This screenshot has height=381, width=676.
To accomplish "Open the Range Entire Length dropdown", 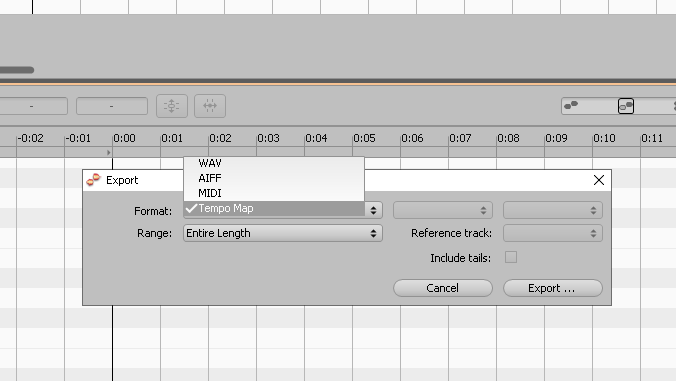I will pos(283,233).
